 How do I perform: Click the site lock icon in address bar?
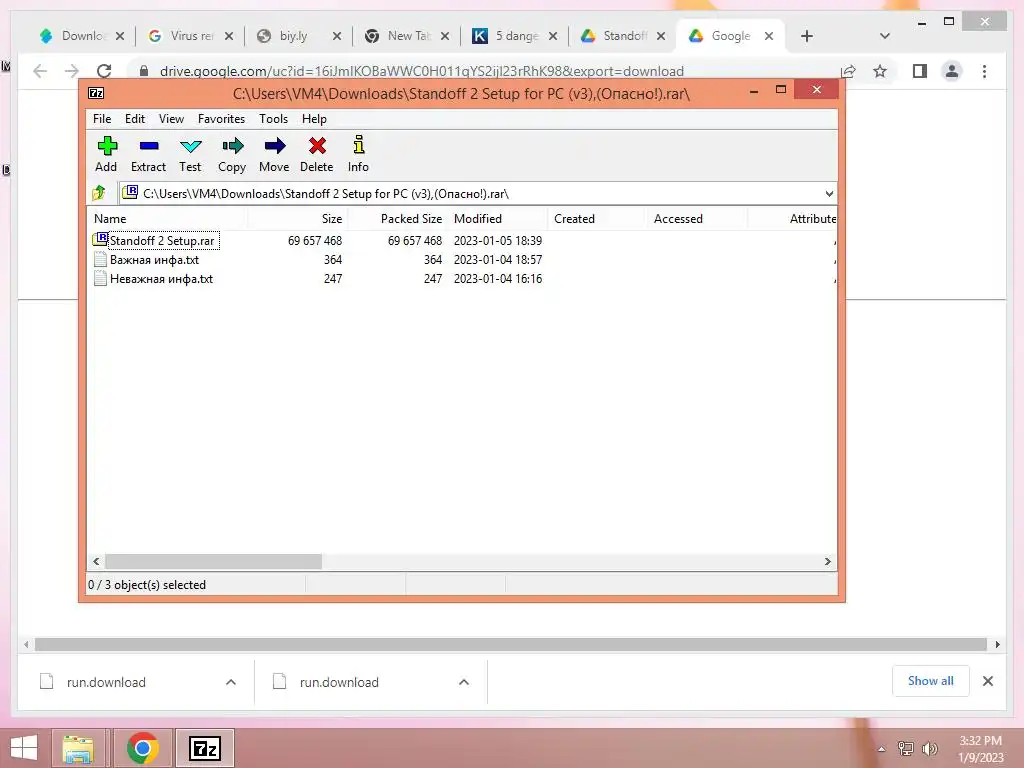tap(144, 71)
